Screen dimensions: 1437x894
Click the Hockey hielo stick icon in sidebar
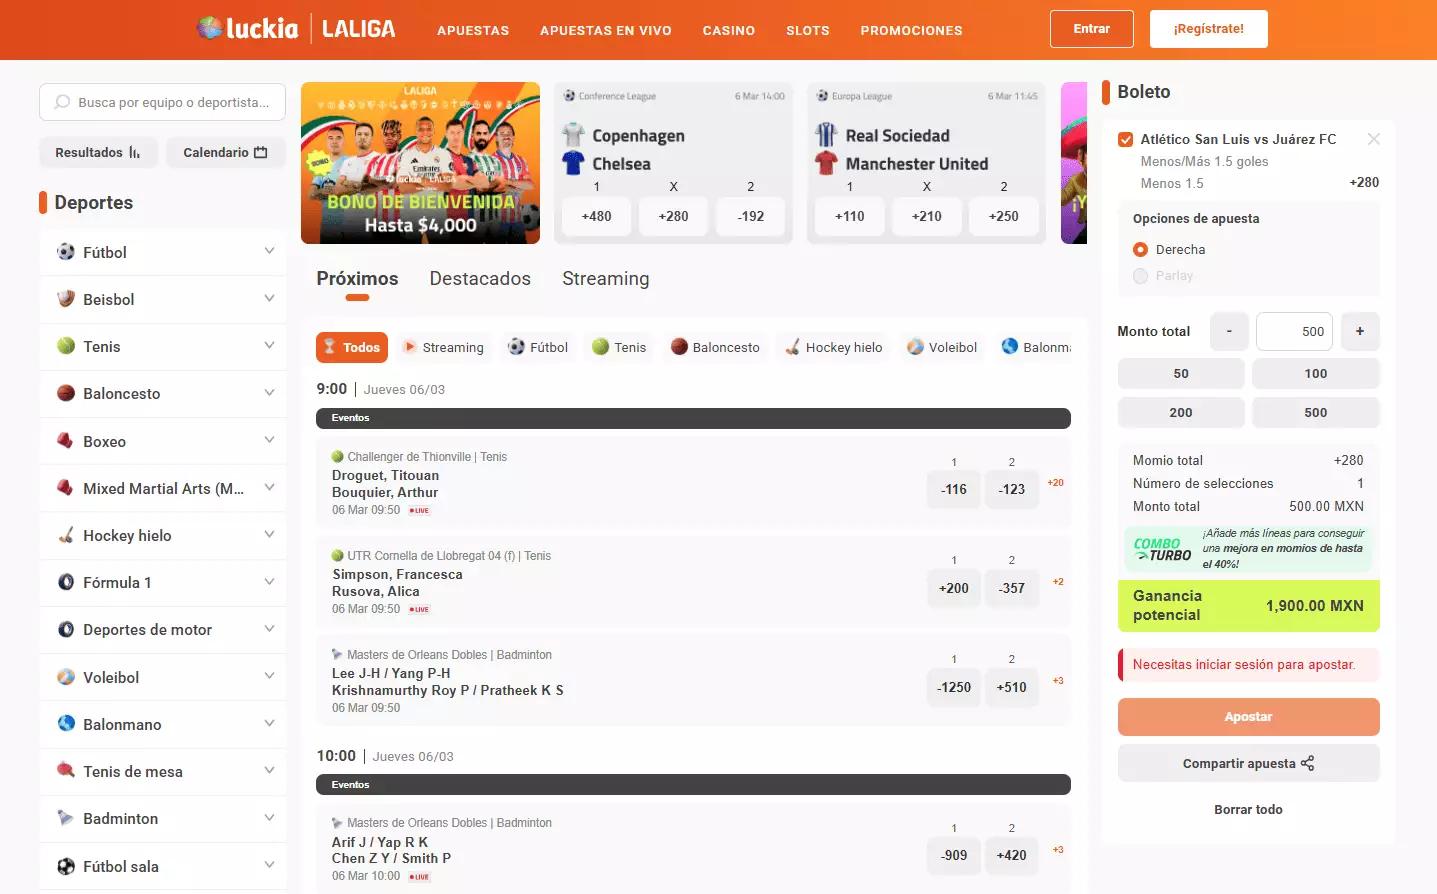[66, 535]
